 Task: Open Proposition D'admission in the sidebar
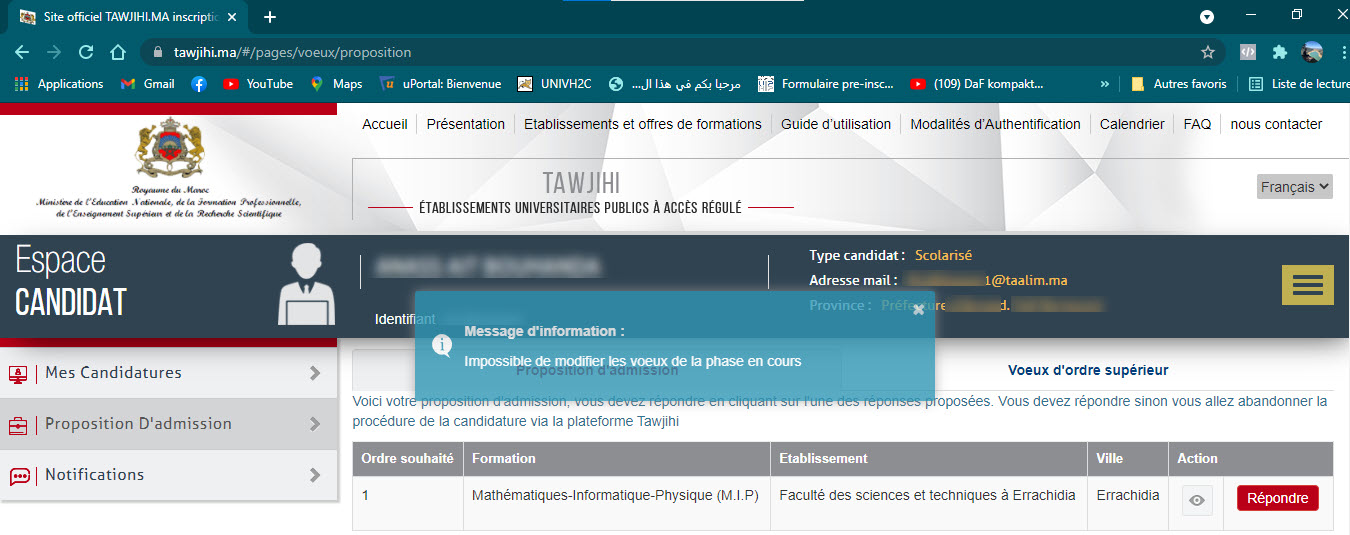coord(169,424)
